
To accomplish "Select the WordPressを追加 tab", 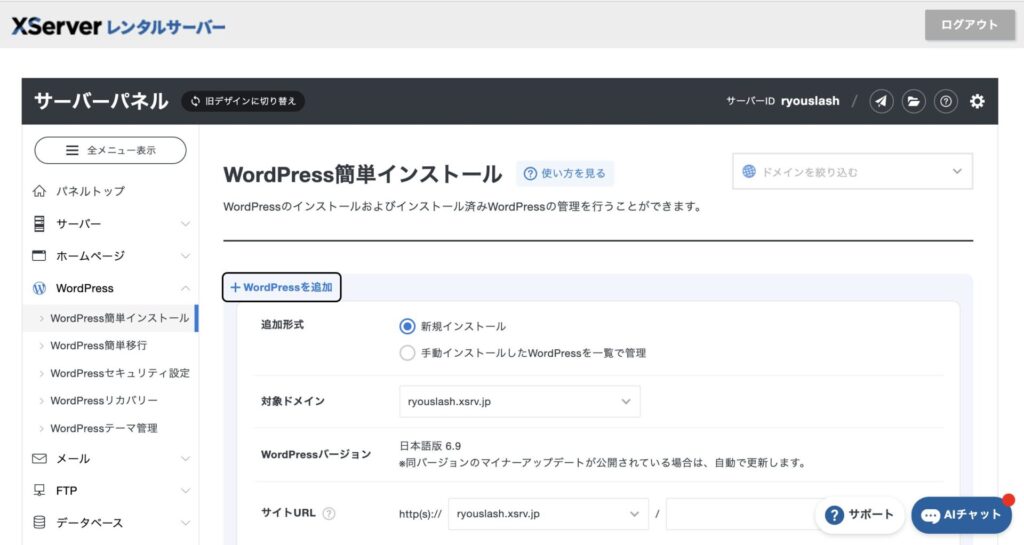I will (x=281, y=287).
